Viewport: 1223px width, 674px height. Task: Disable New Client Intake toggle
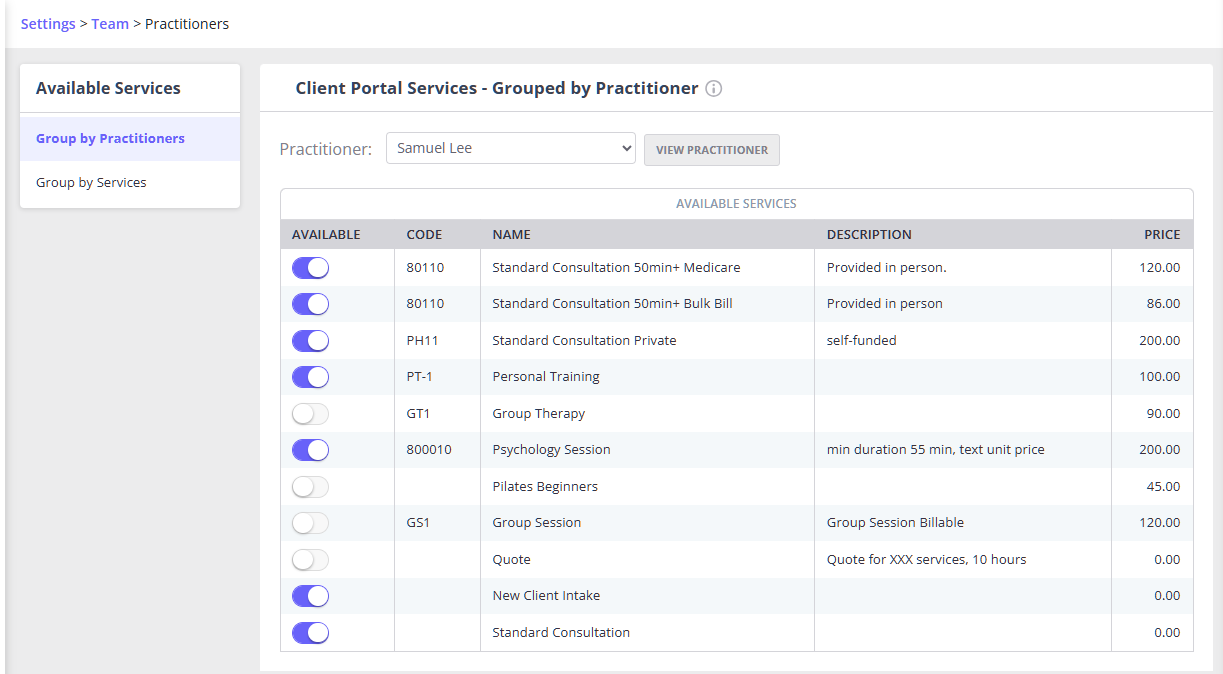click(x=310, y=596)
